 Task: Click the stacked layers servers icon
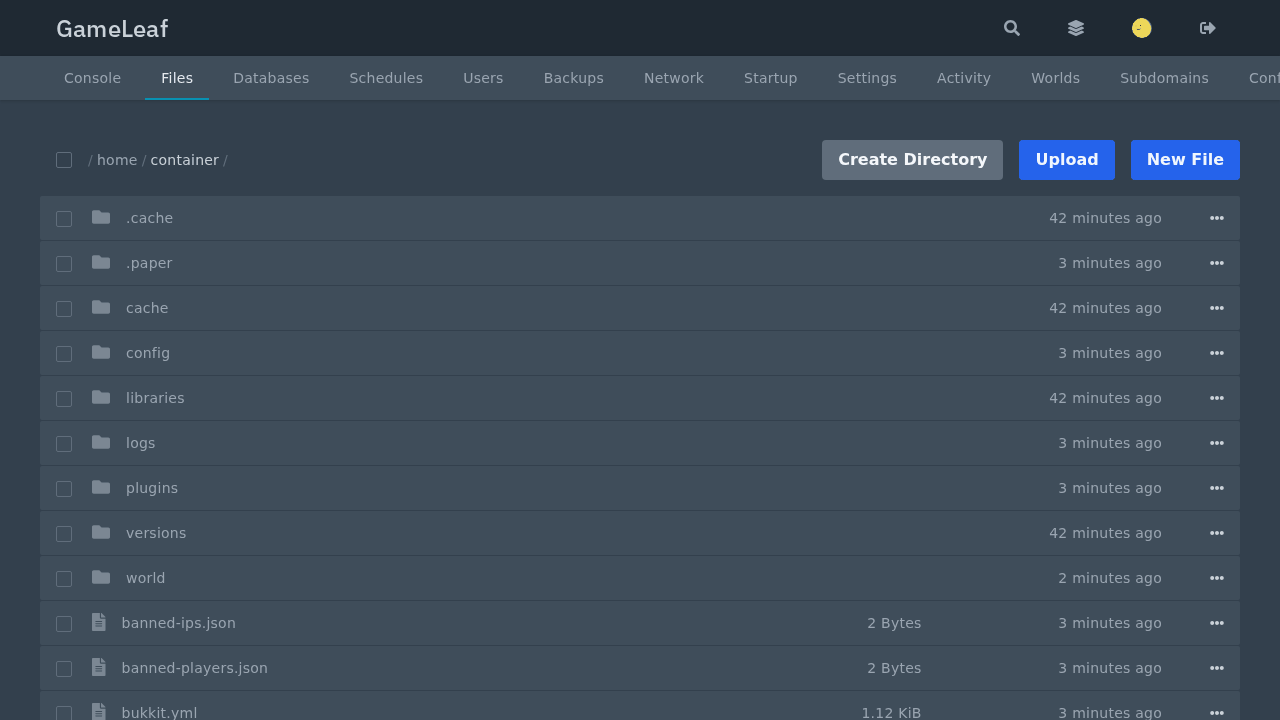click(x=1076, y=28)
